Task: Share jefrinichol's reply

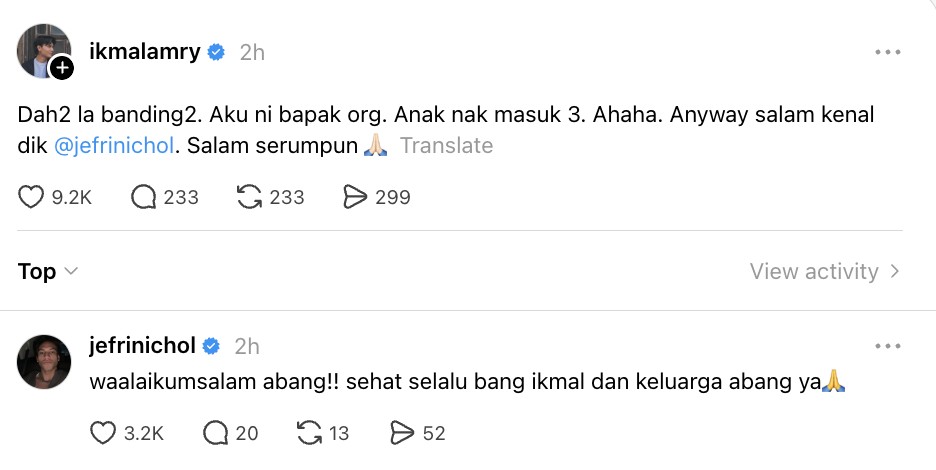Action: pyautogui.click(x=402, y=433)
